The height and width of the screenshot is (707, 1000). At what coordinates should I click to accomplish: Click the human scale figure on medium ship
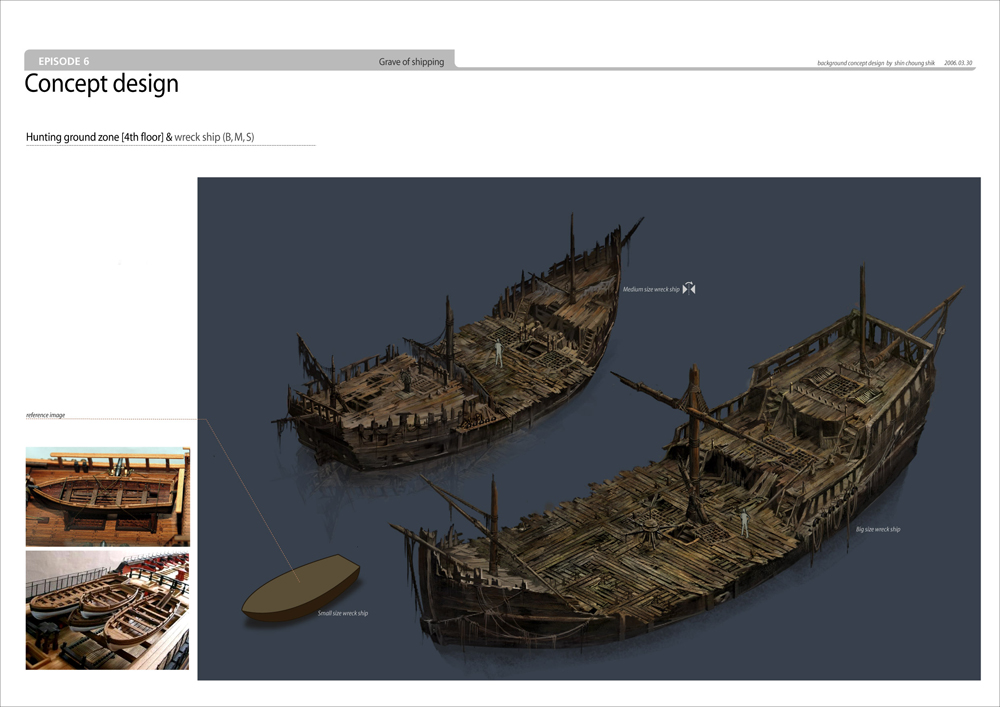pos(498,352)
